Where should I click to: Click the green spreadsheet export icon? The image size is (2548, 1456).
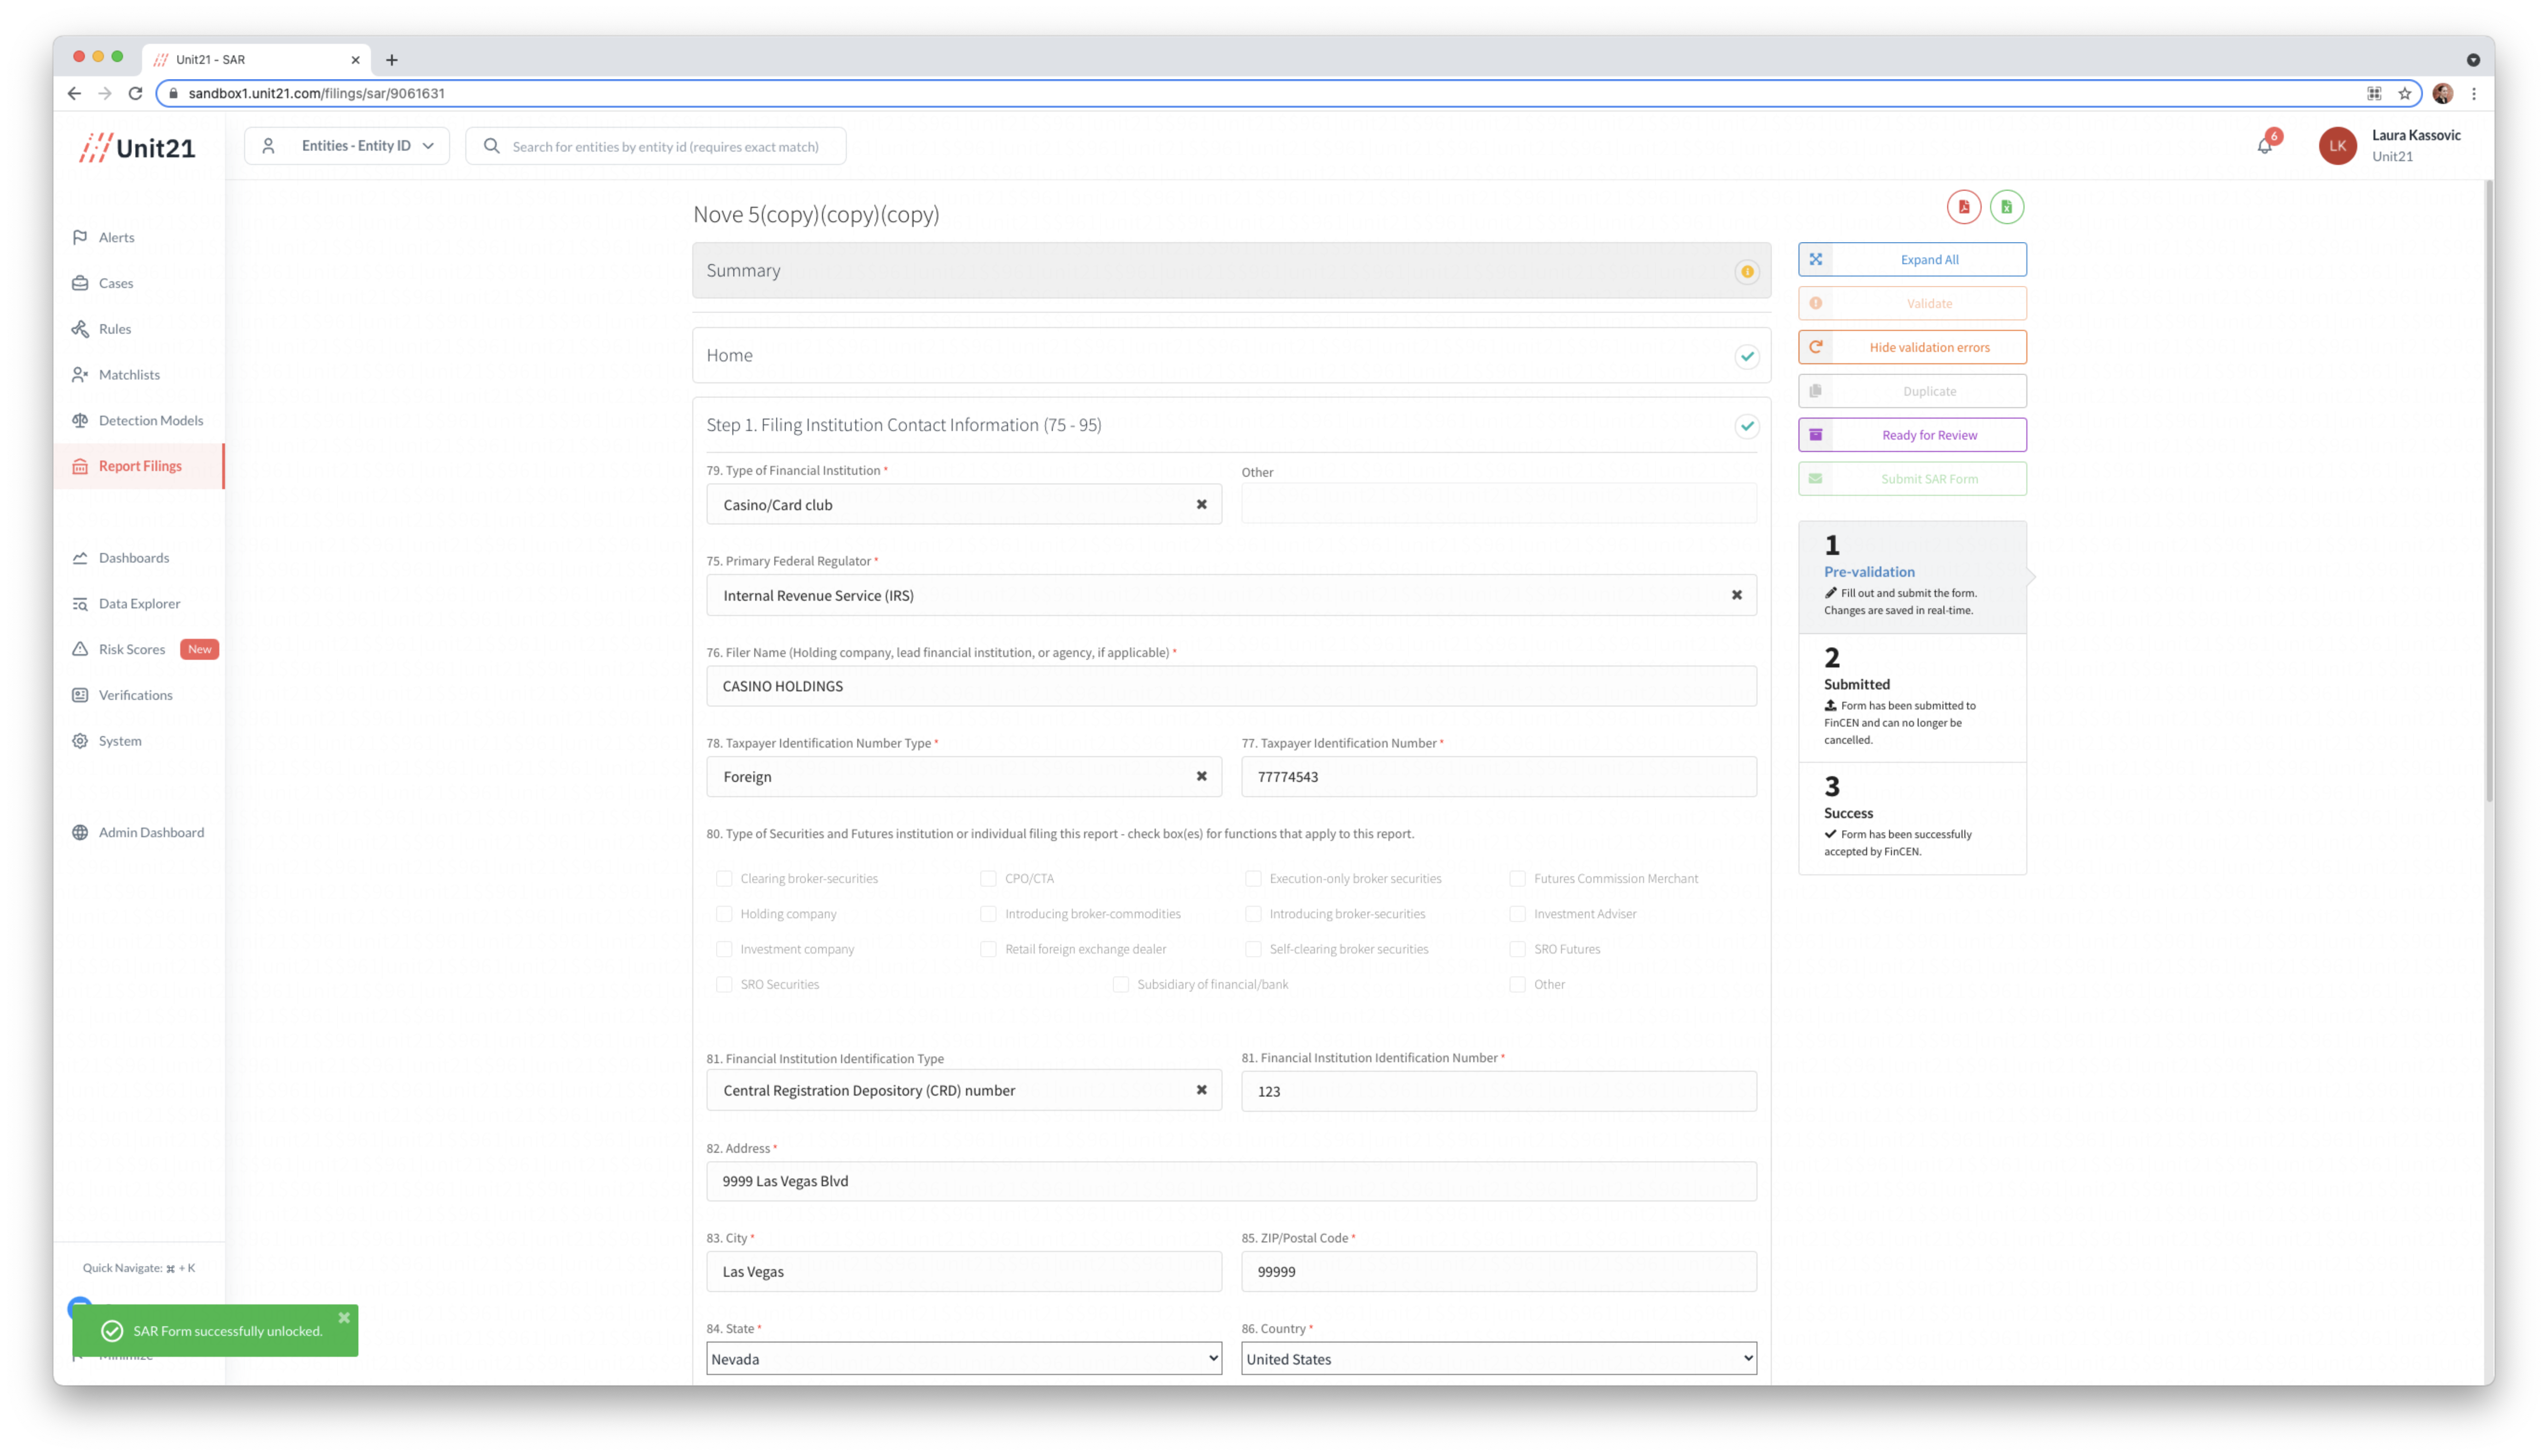2006,207
